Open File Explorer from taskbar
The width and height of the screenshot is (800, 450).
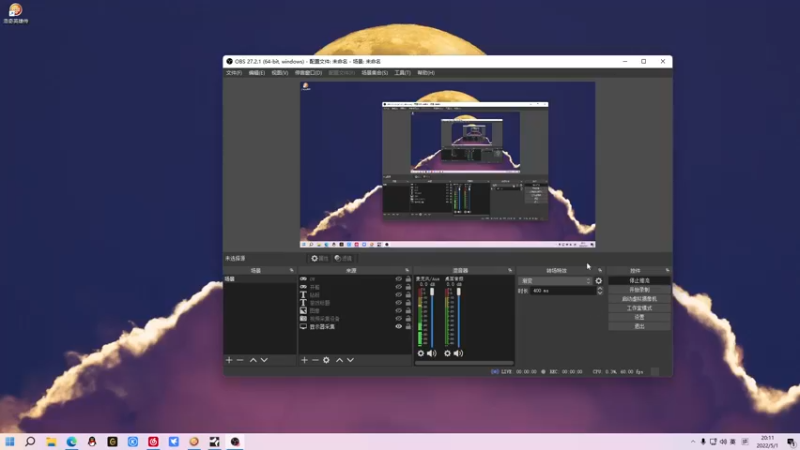click(x=51, y=441)
